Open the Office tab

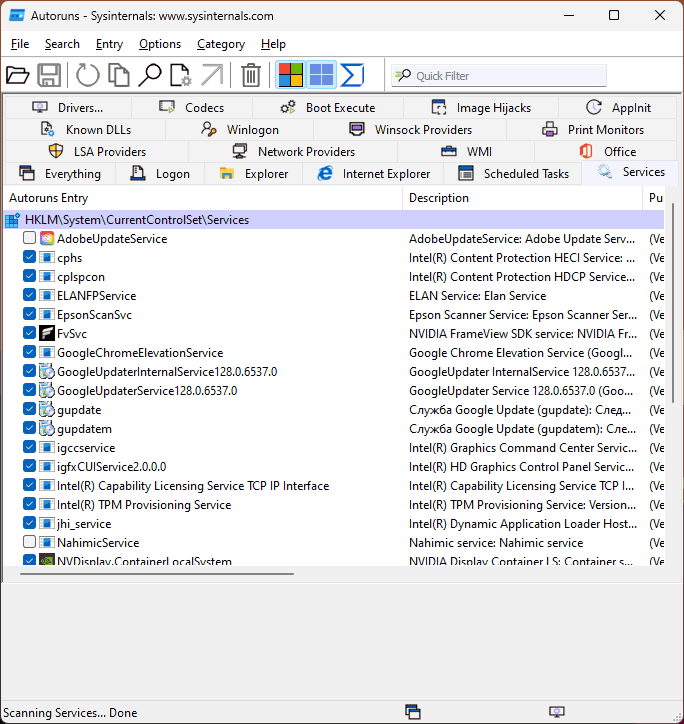click(607, 151)
